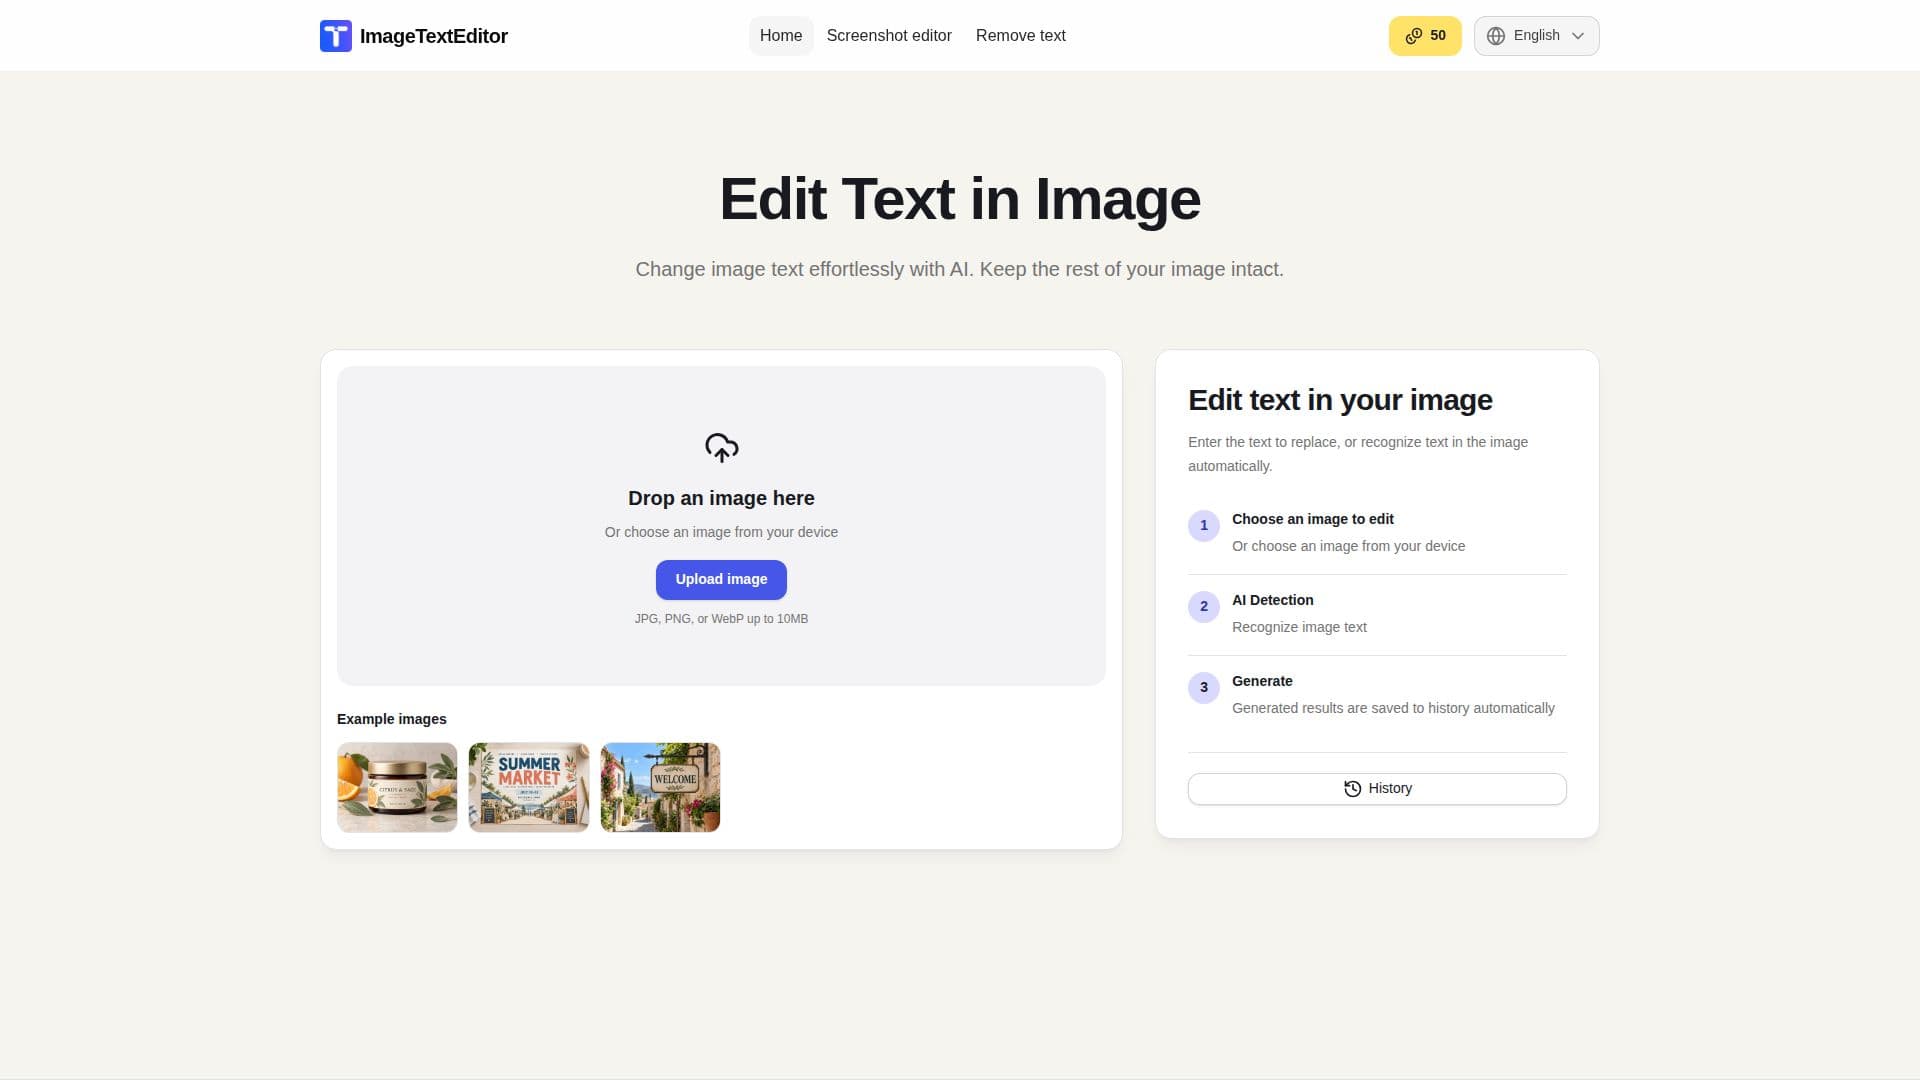1920x1080 pixels.
Task: Click the step 2 number circle
Action: pyautogui.click(x=1203, y=607)
